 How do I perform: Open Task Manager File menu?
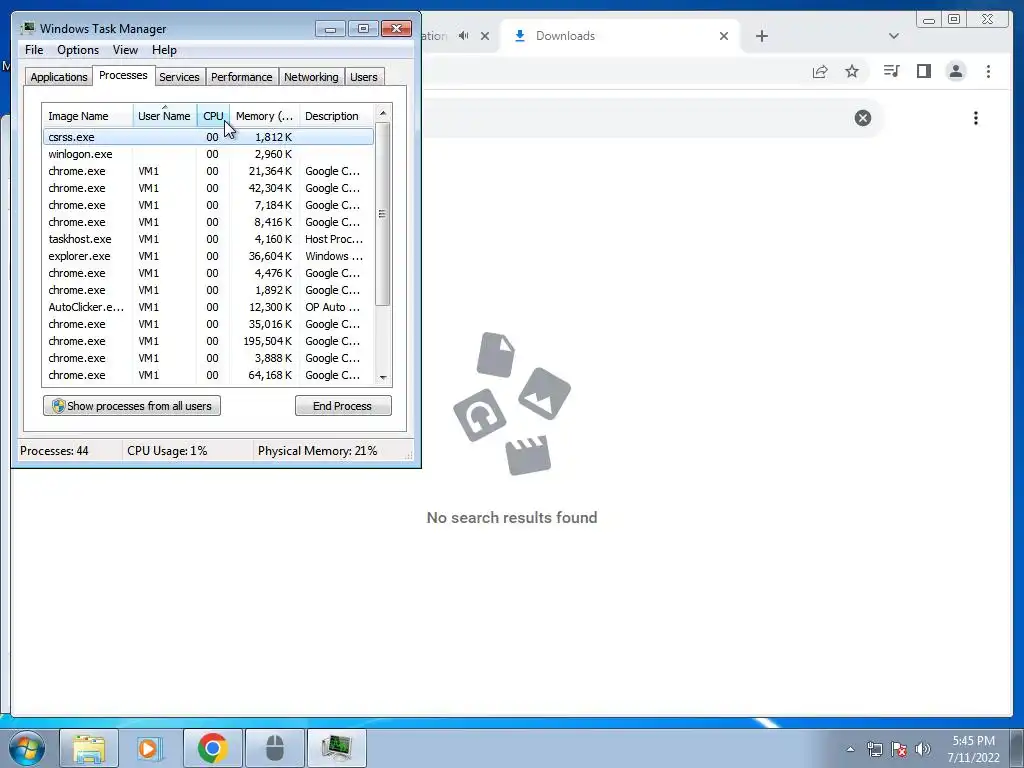tap(34, 50)
